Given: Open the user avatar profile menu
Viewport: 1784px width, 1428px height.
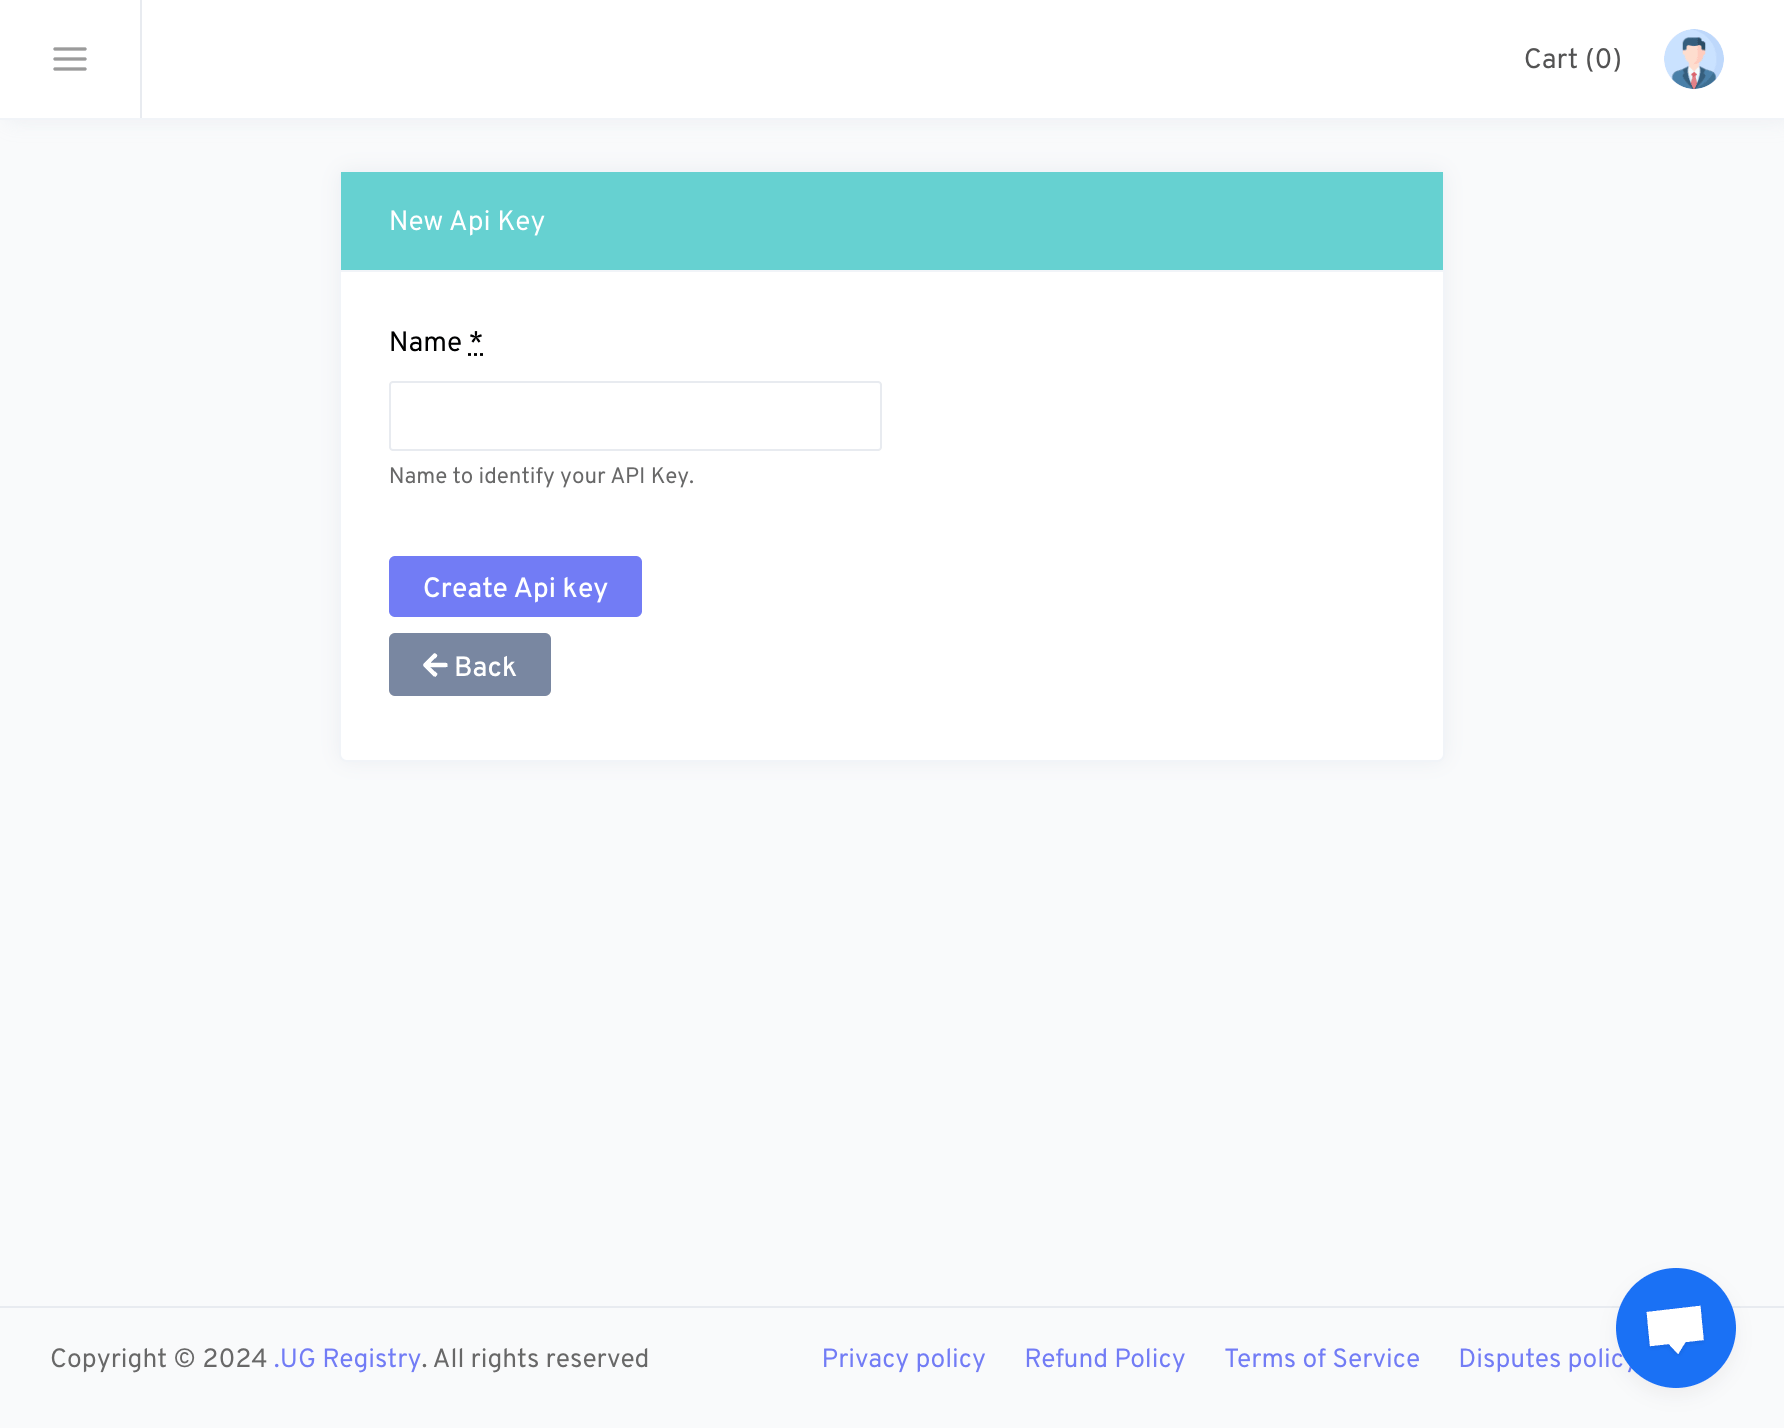Looking at the screenshot, I should pyautogui.click(x=1693, y=59).
